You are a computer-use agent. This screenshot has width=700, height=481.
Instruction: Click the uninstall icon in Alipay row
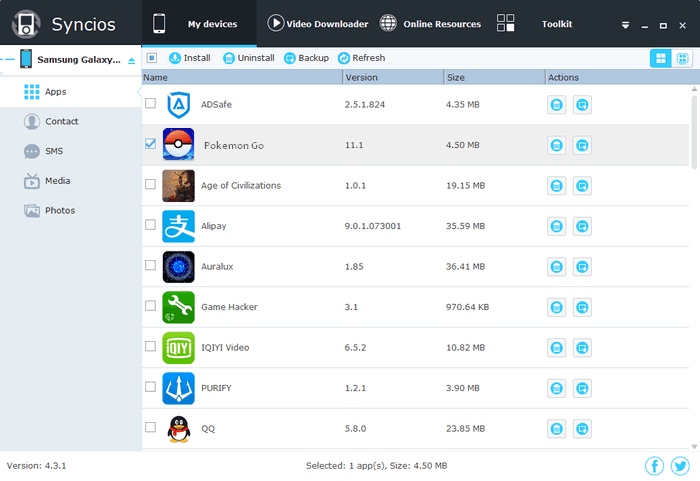(x=556, y=226)
